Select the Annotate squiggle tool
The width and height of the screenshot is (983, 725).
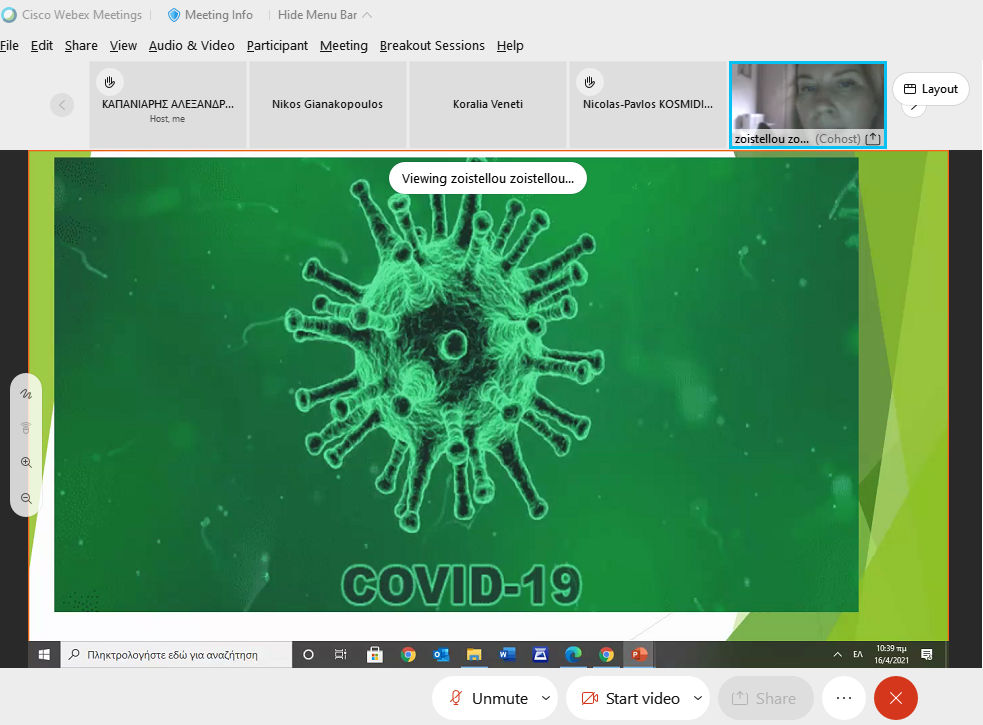(26, 395)
